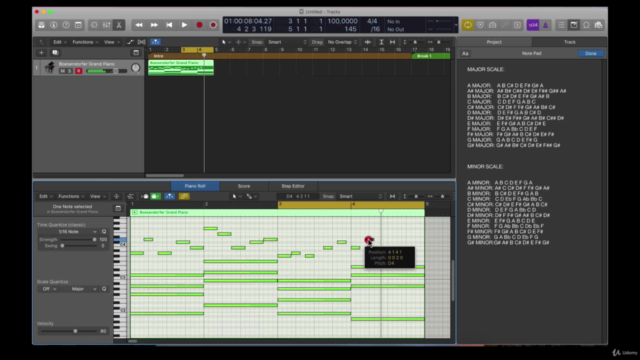This screenshot has width=640, height=360.
Task: Toggle the Count-in 1234 button
Action: (533, 25)
